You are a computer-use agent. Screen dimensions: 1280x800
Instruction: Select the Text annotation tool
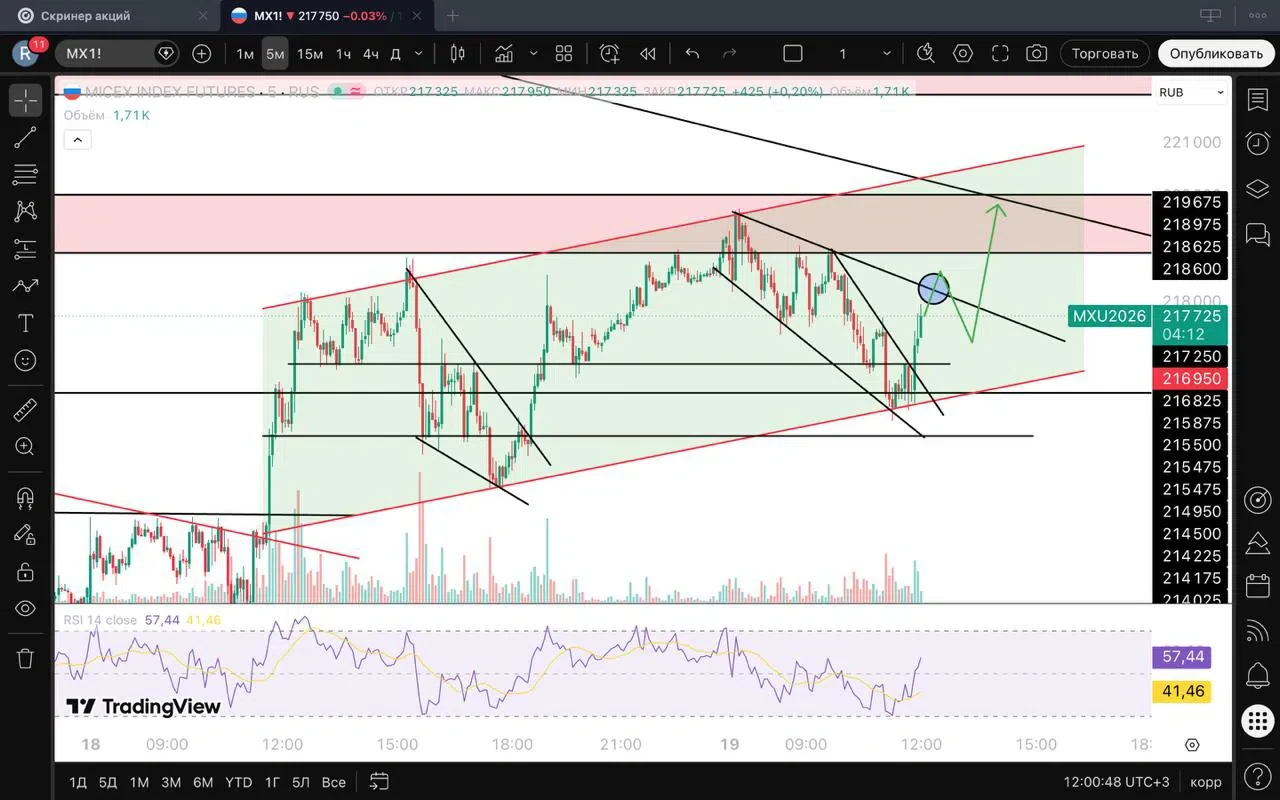25,323
